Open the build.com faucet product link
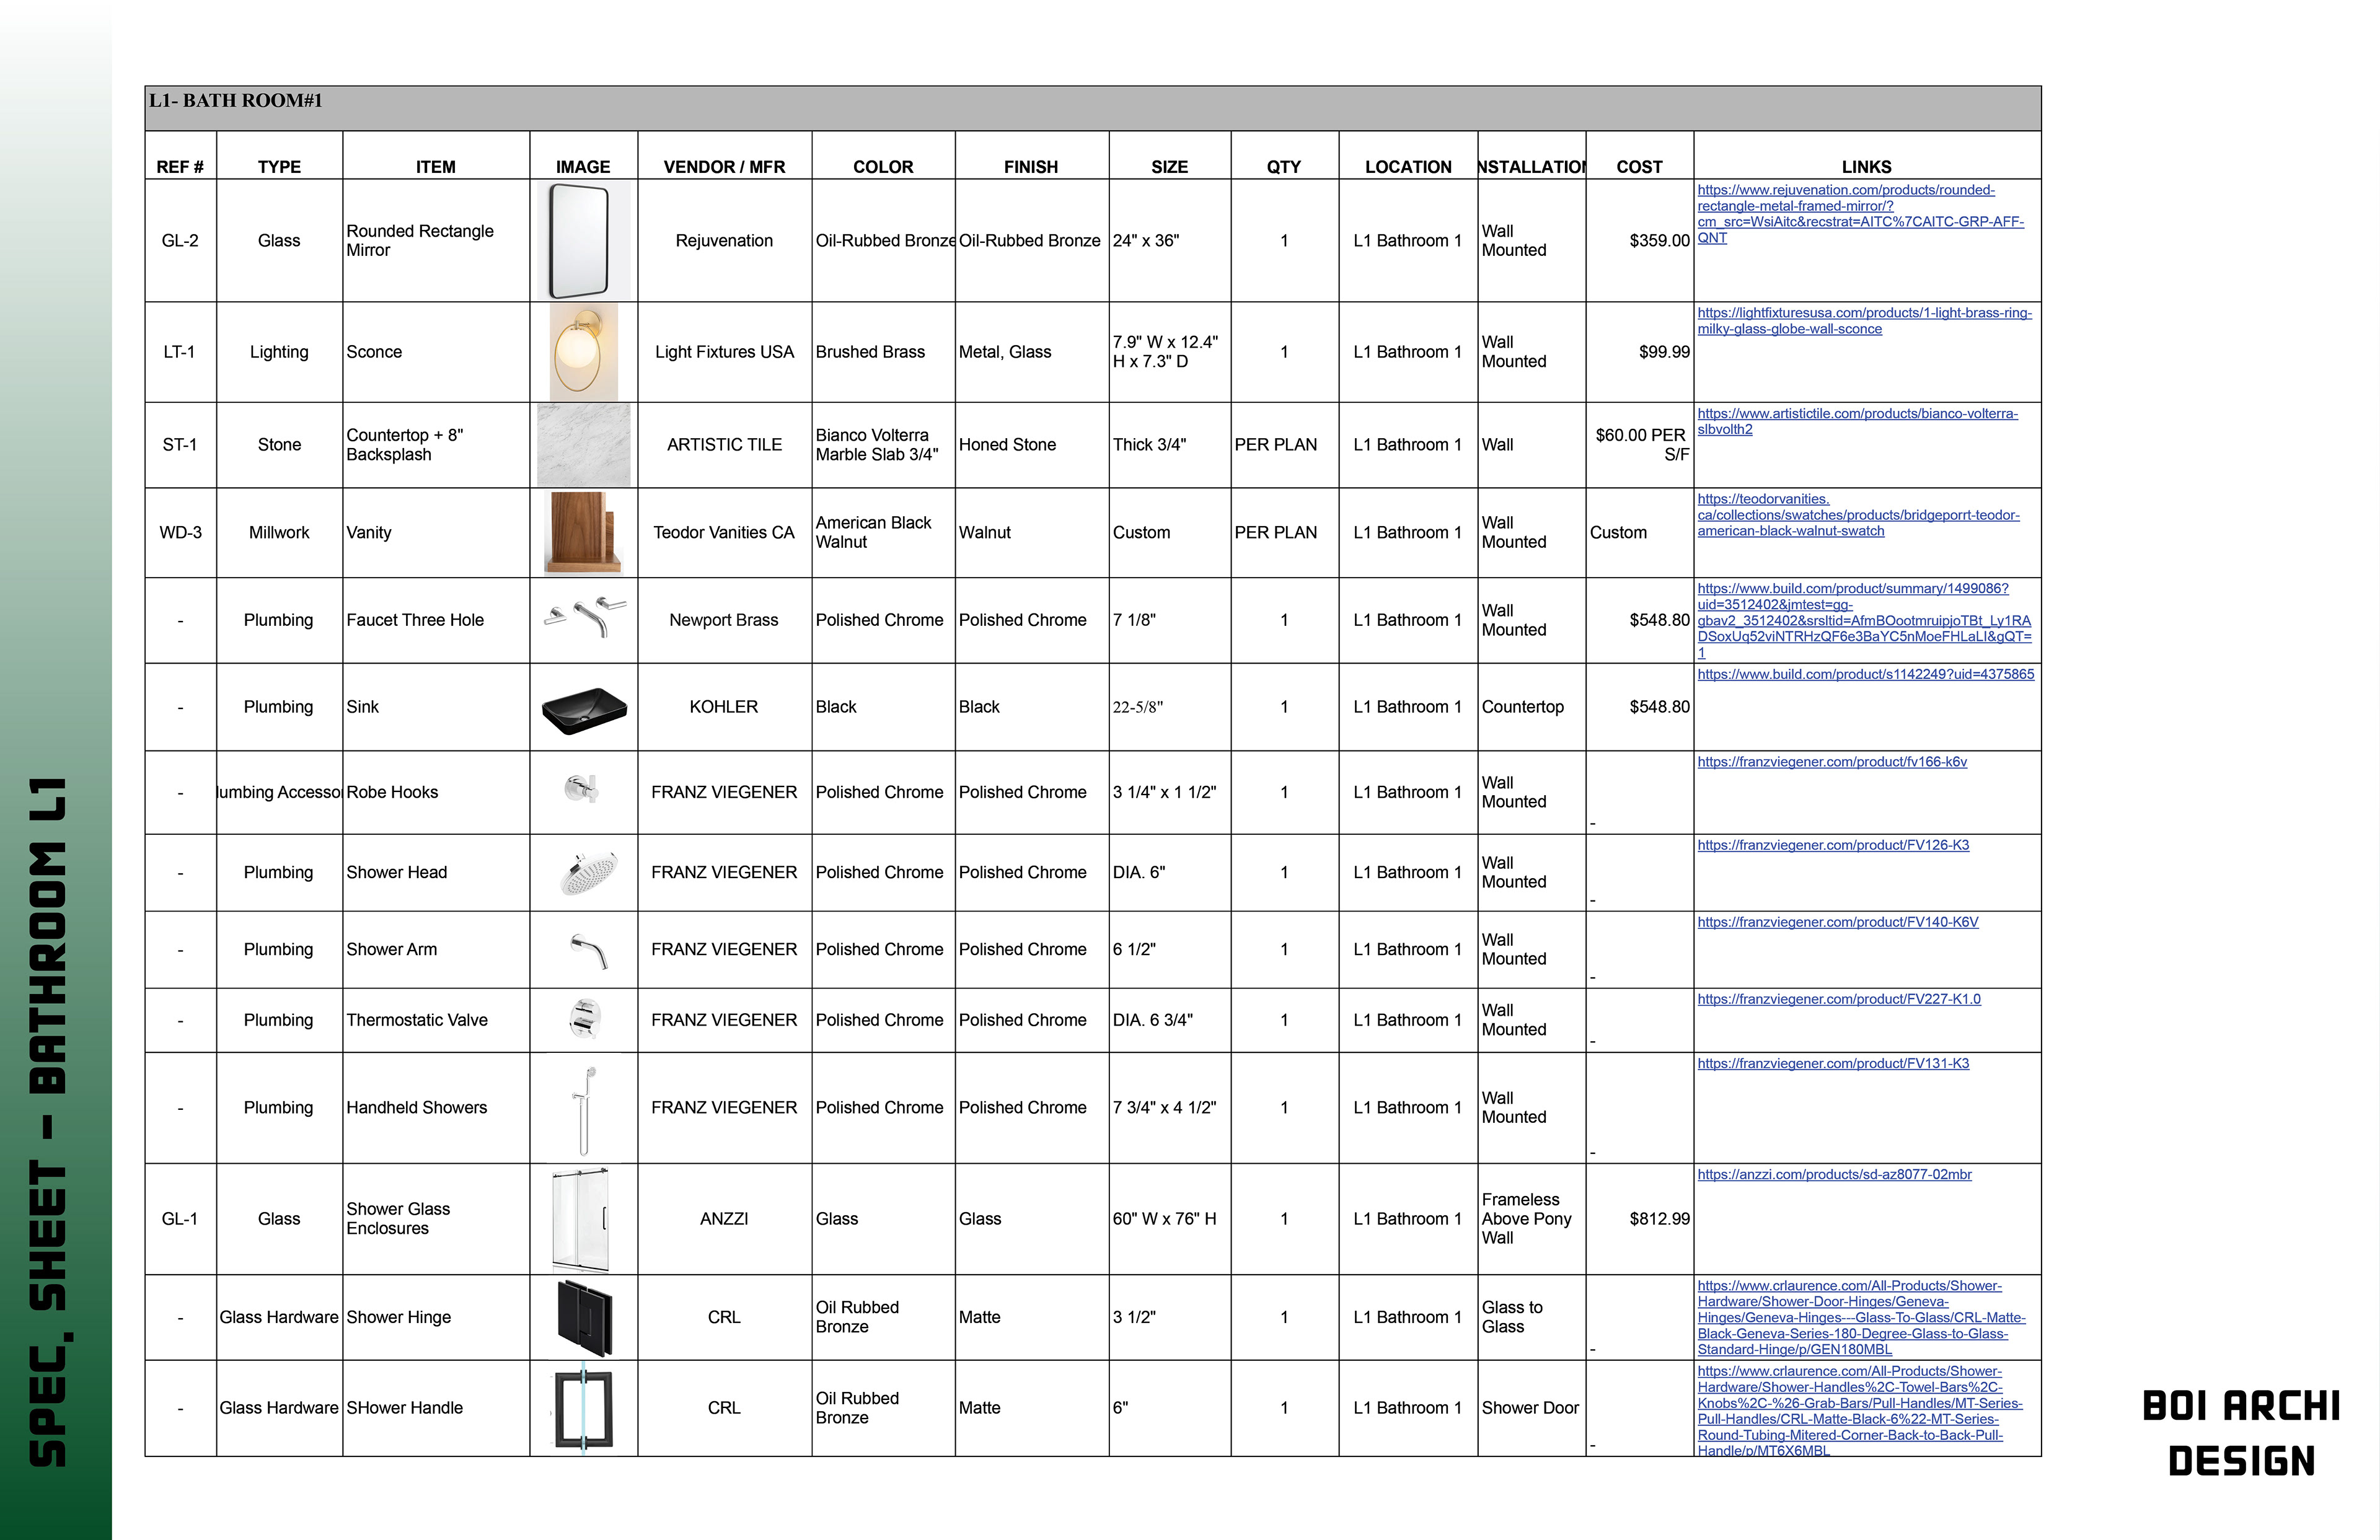Screen dimensions: 2380x1540 (1864, 620)
